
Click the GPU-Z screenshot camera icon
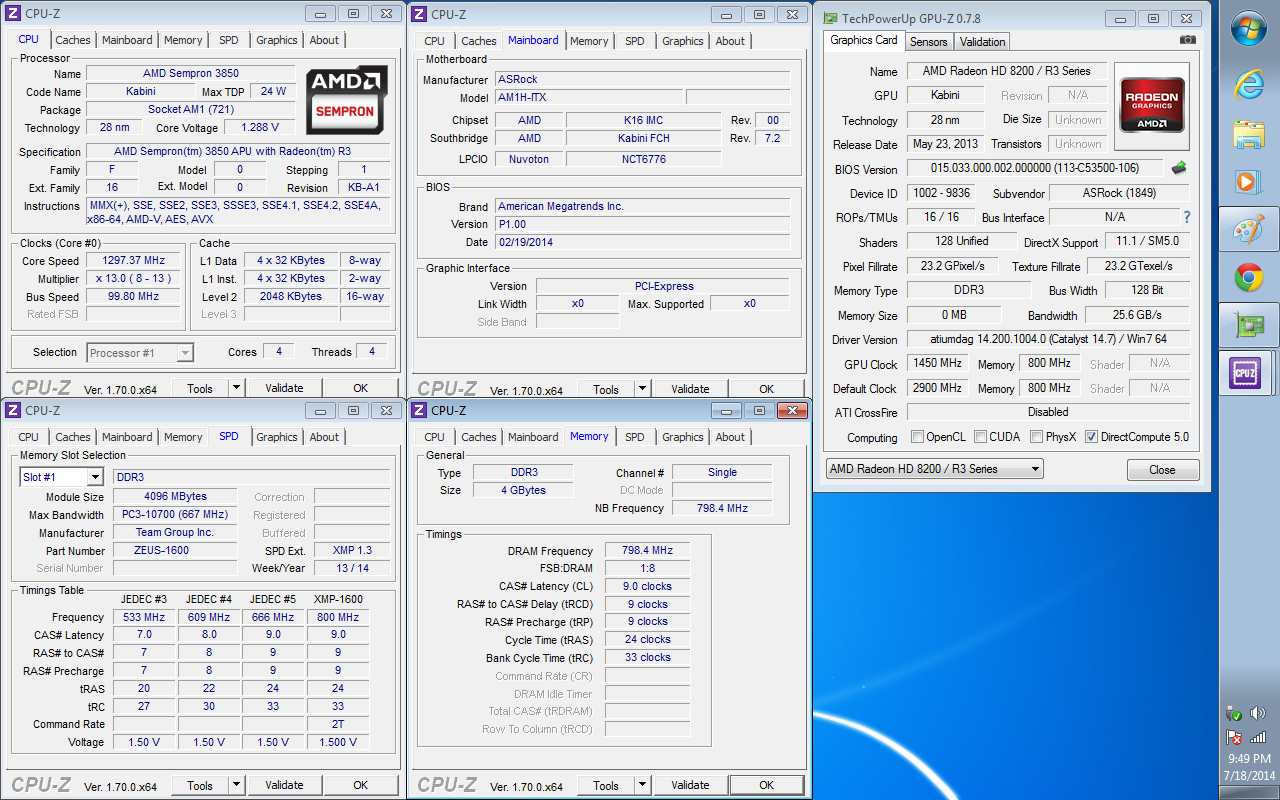coord(1187,40)
